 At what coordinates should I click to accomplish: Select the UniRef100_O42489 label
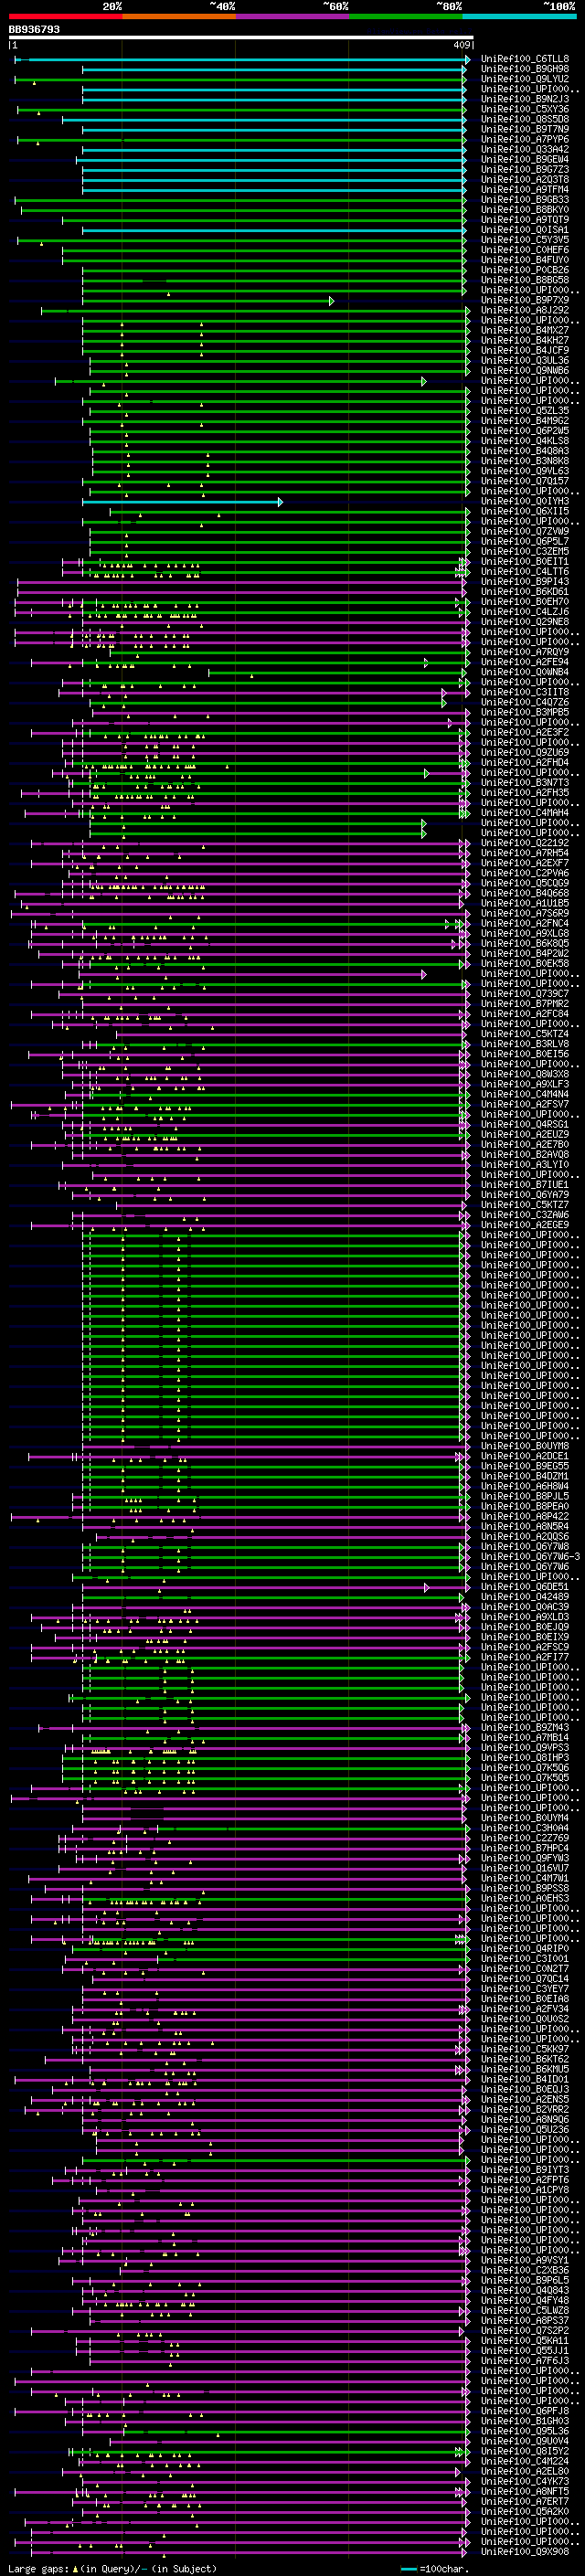(x=525, y=1597)
